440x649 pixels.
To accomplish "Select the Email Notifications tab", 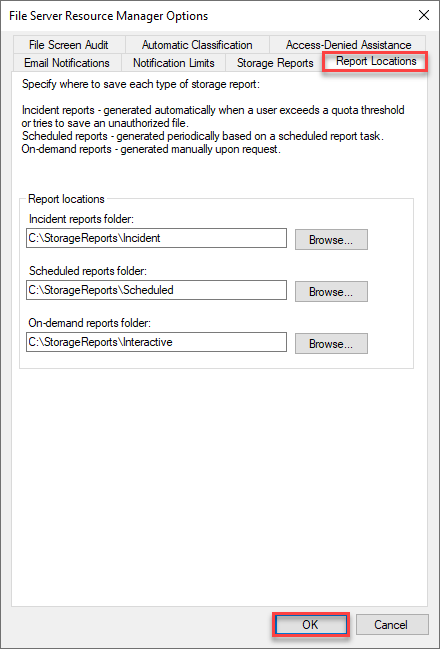I will pos(67,63).
